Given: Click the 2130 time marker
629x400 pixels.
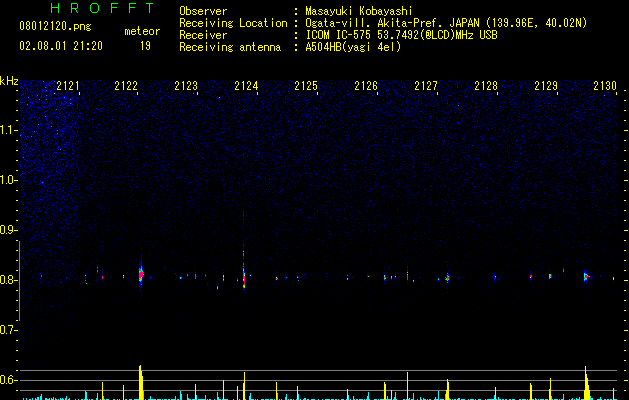Looking at the screenshot, I should point(605,86).
